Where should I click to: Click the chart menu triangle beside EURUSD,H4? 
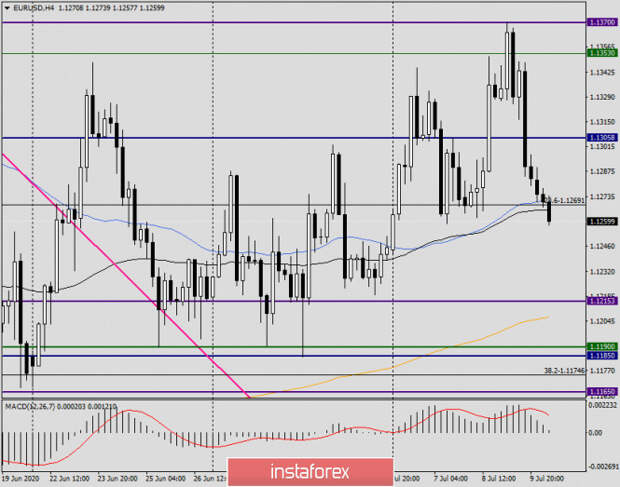7,8
